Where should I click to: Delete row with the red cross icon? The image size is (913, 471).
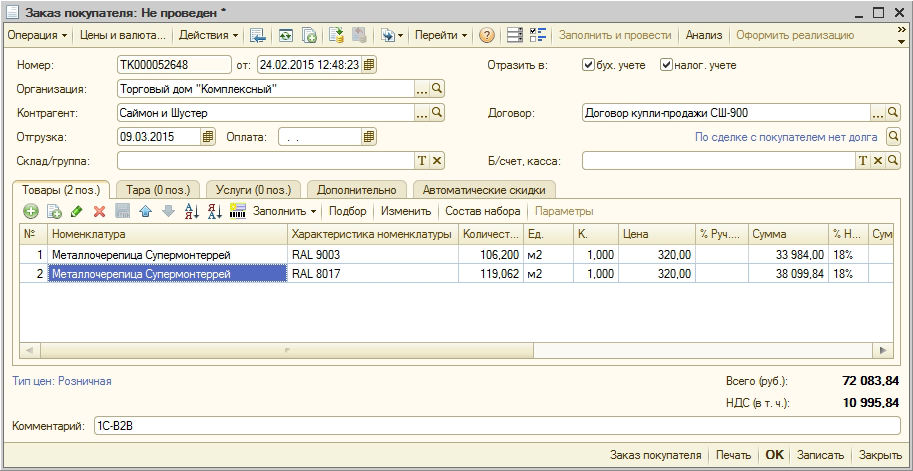pyautogui.click(x=100, y=211)
